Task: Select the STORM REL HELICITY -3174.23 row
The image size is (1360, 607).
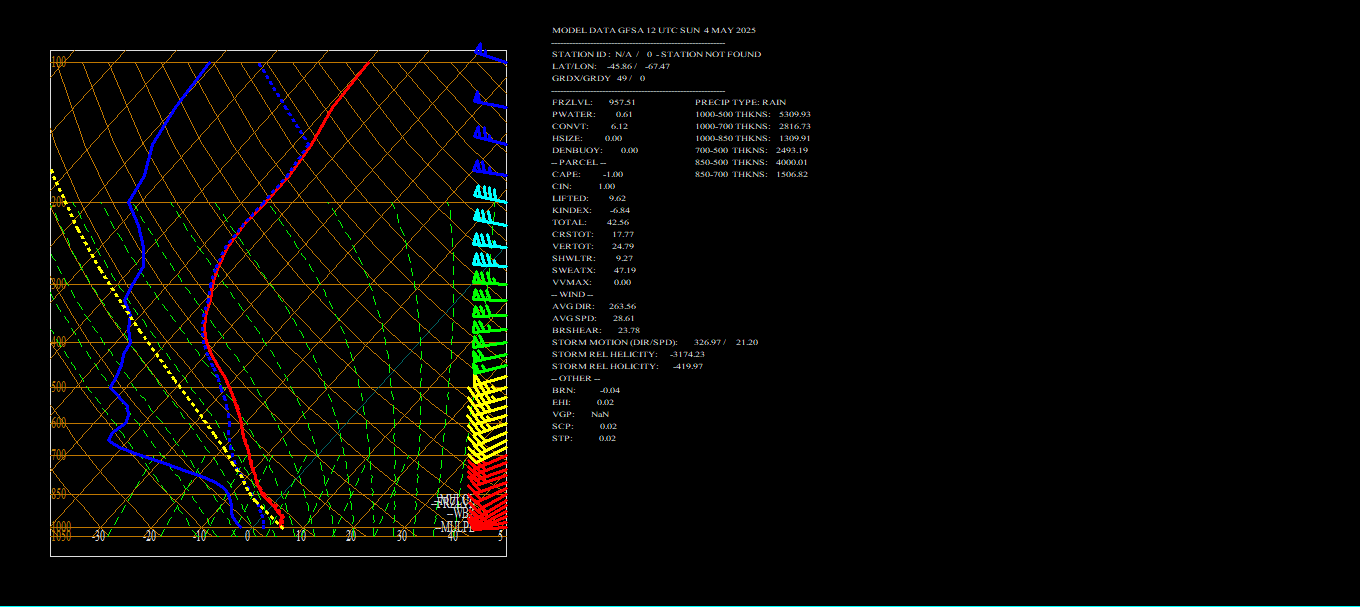Action: (628, 354)
